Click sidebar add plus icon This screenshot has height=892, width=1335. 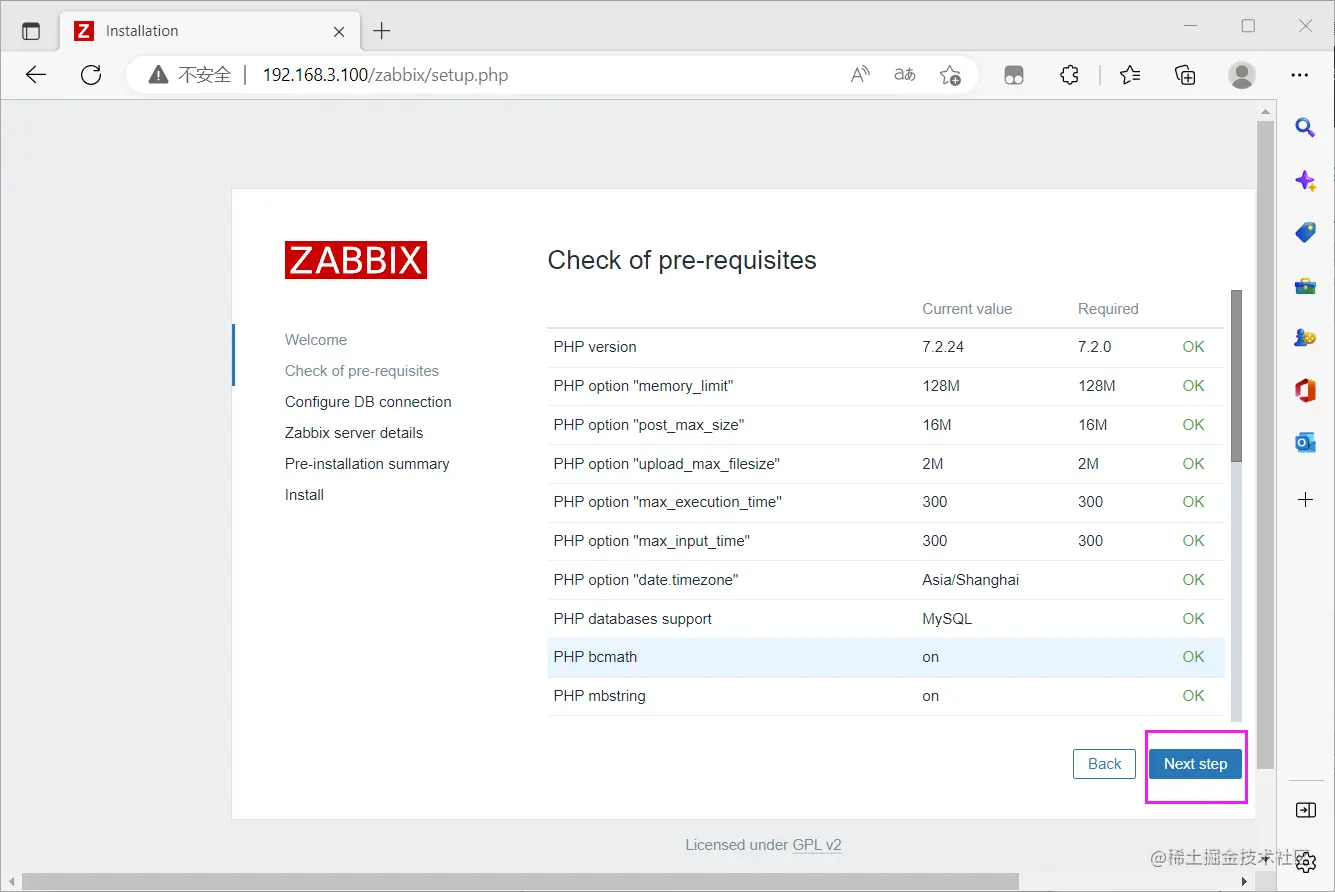pos(1305,499)
